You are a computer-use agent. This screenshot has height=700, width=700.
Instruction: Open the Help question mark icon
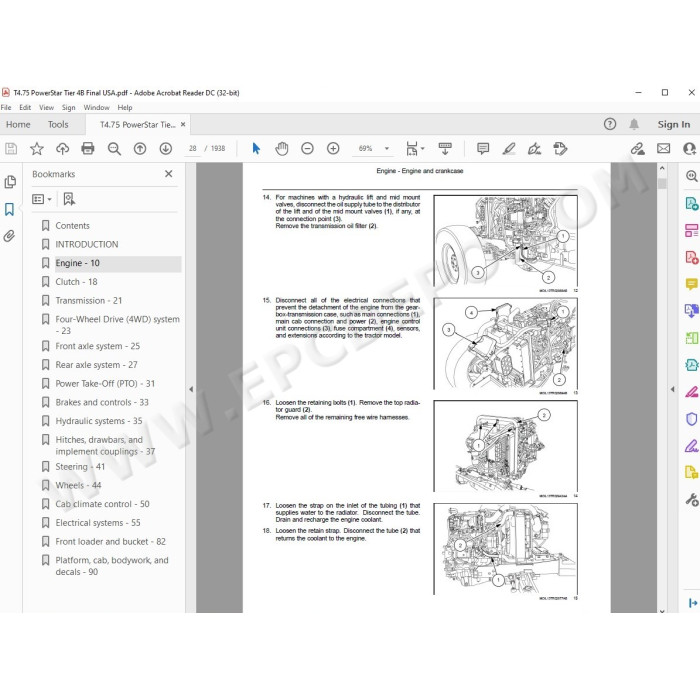pos(610,124)
